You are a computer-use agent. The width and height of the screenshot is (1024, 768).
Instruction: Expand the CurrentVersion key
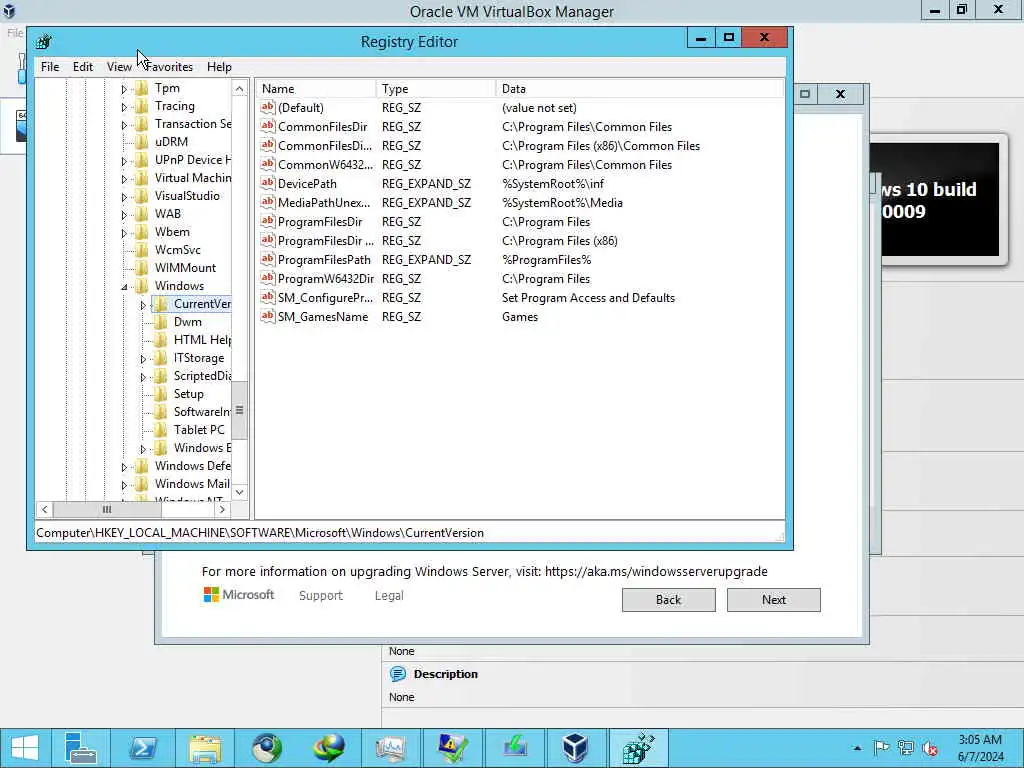pyautogui.click(x=143, y=305)
